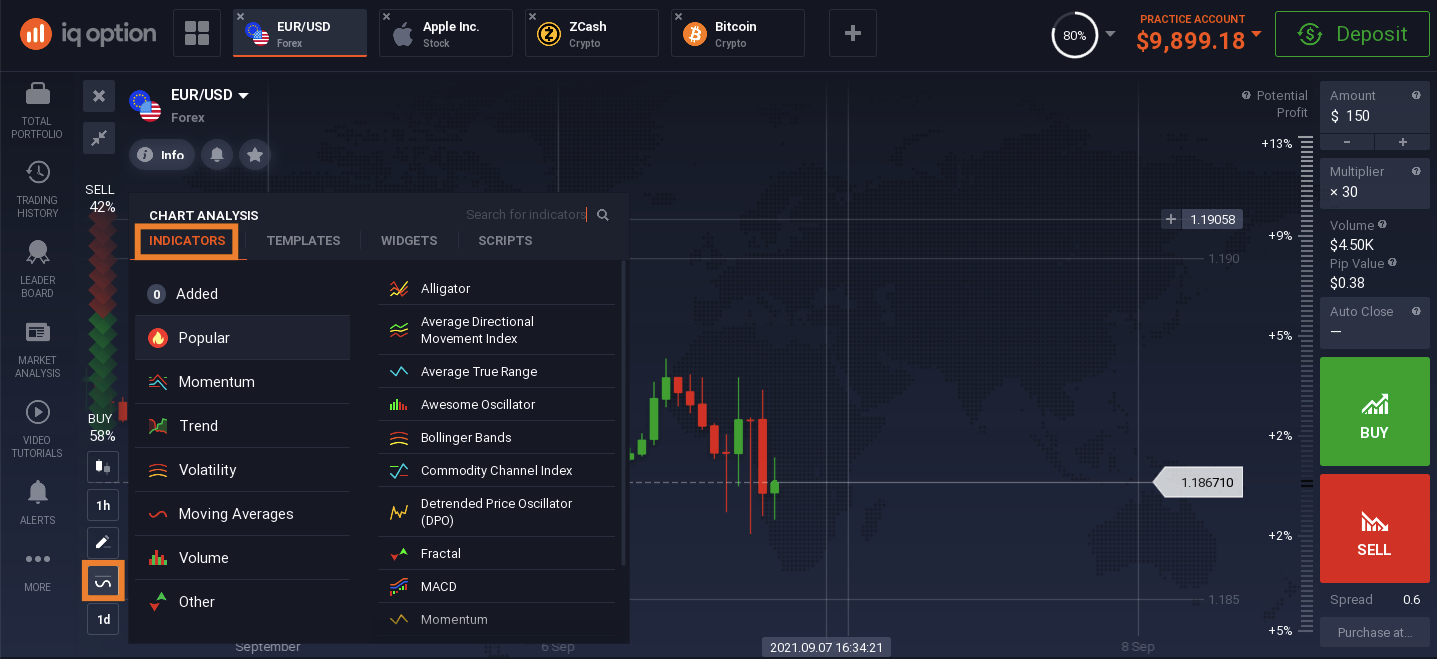Select the Indicators tab
Image resolution: width=1437 pixels, height=659 pixels.
tap(187, 241)
